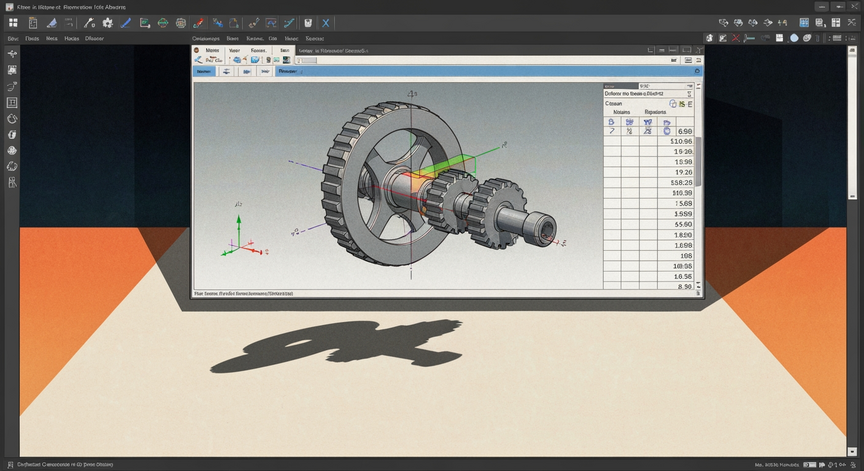
Task: Select the blue B icon in table header
Action: point(611,122)
